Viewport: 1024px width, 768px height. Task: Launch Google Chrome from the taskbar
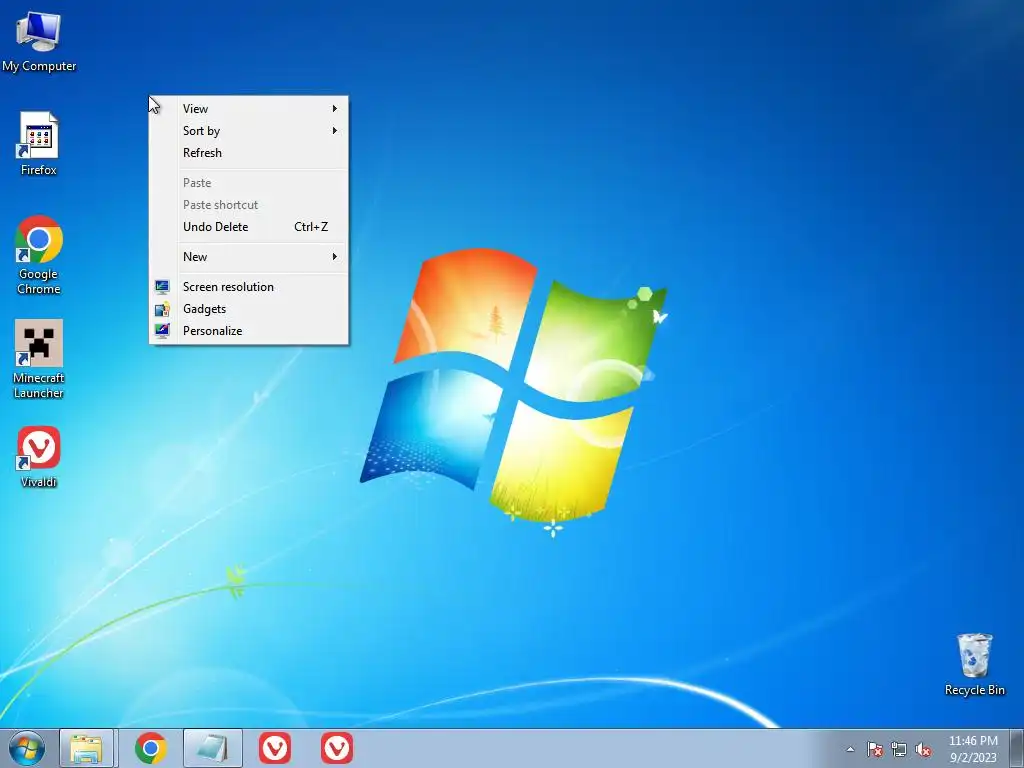[151, 748]
